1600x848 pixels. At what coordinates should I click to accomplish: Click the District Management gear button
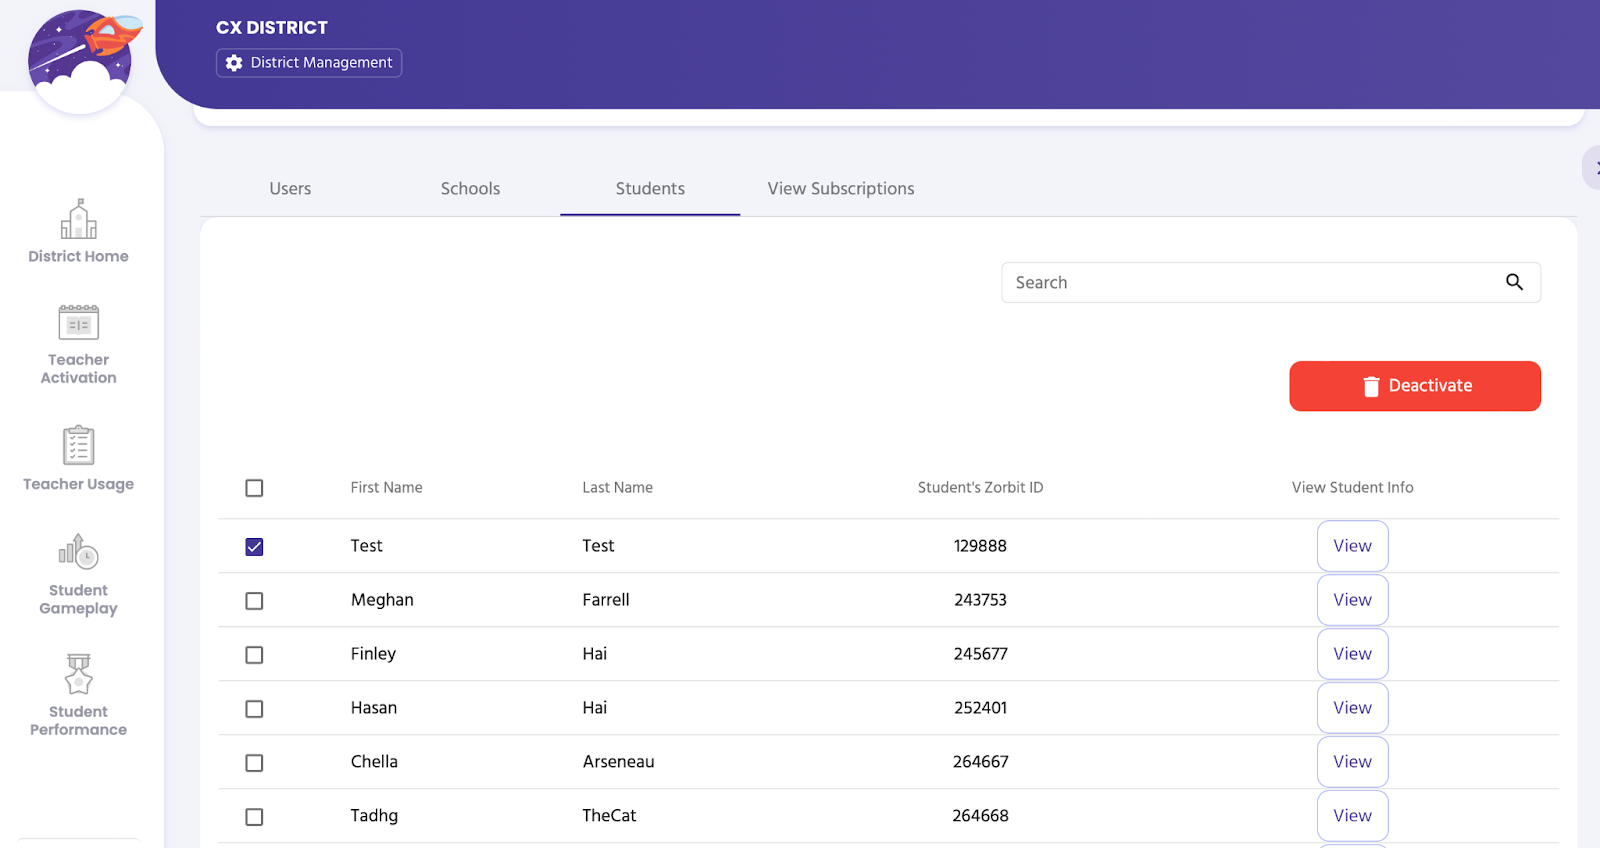click(309, 63)
